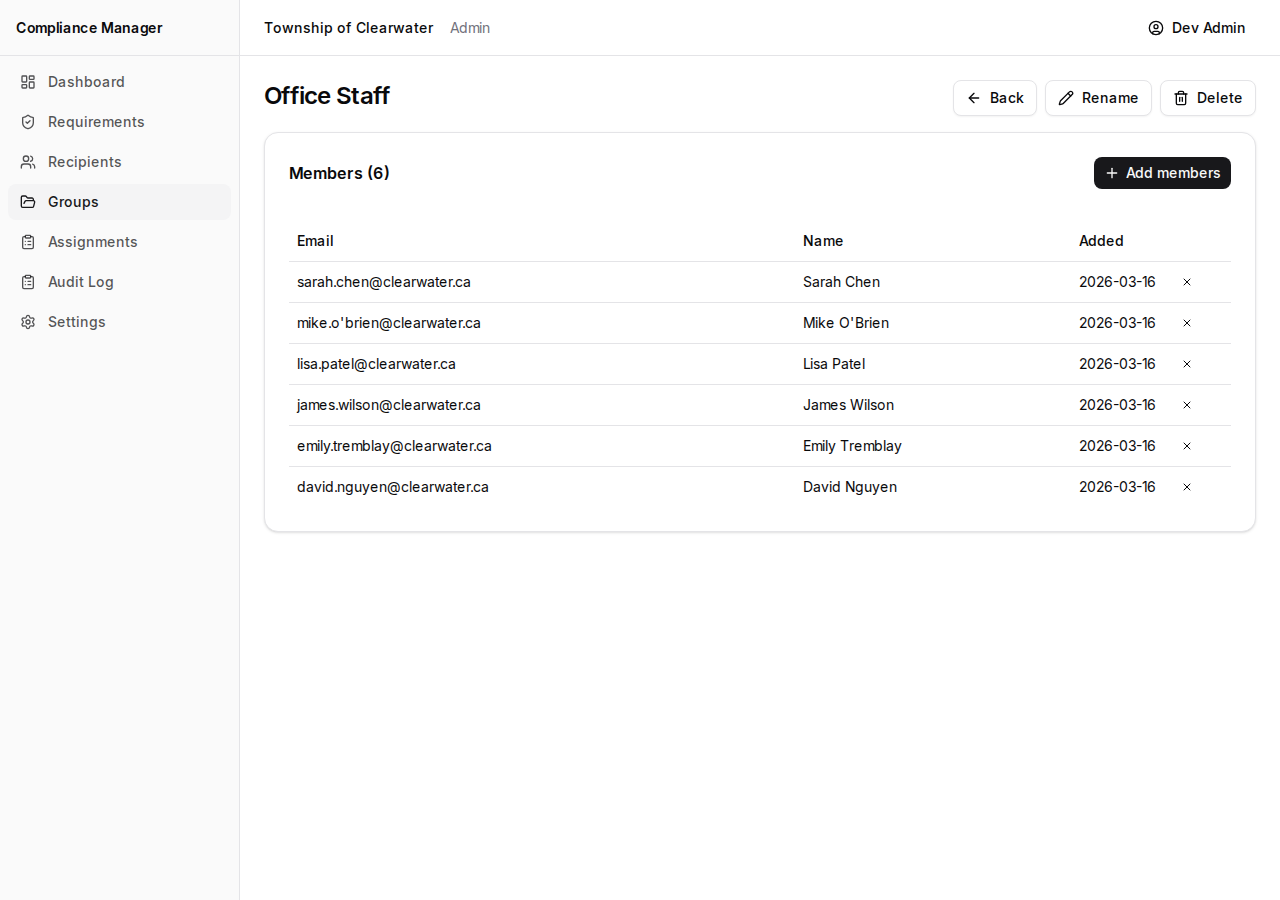Click the Back button
1280x900 pixels.
point(995,98)
